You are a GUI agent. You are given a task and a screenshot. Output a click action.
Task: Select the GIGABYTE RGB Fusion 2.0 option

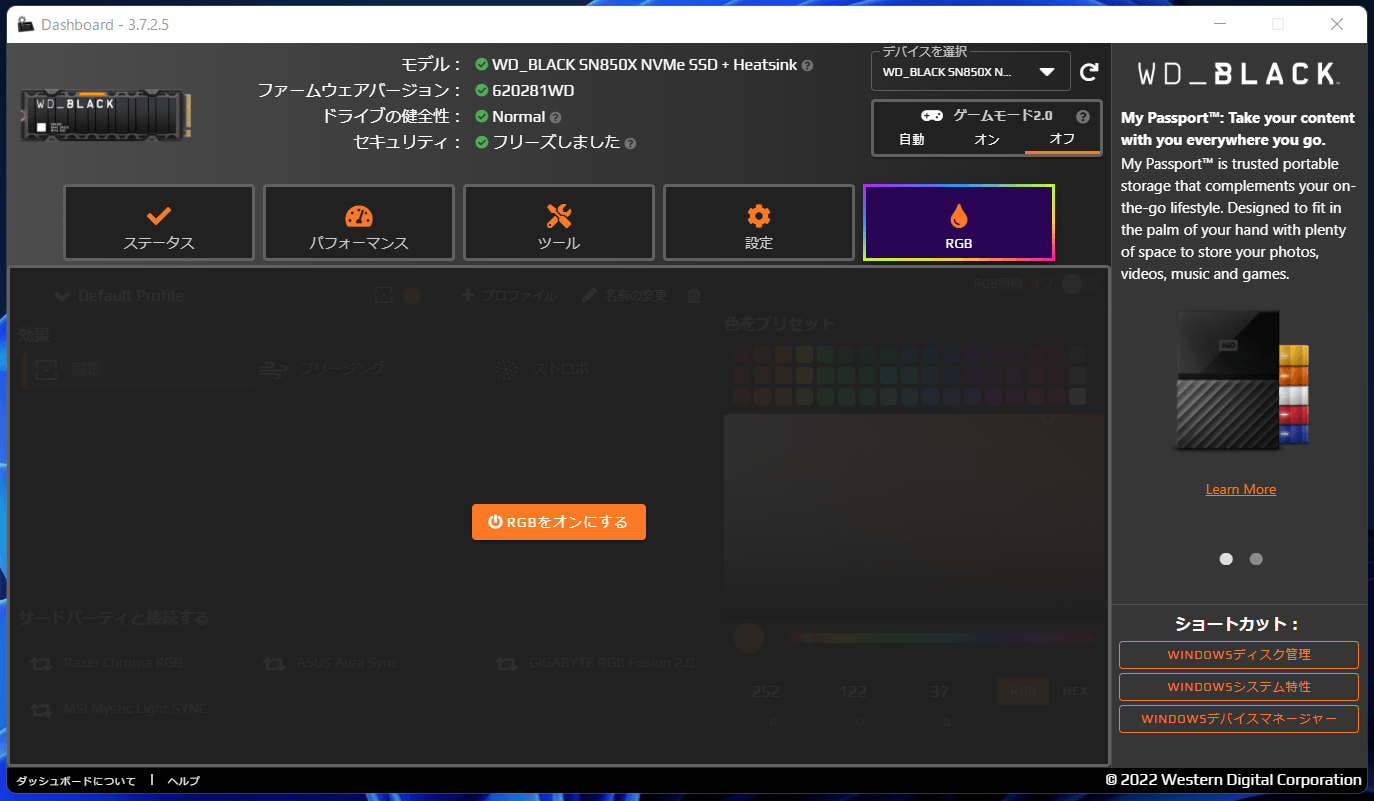(x=596, y=663)
